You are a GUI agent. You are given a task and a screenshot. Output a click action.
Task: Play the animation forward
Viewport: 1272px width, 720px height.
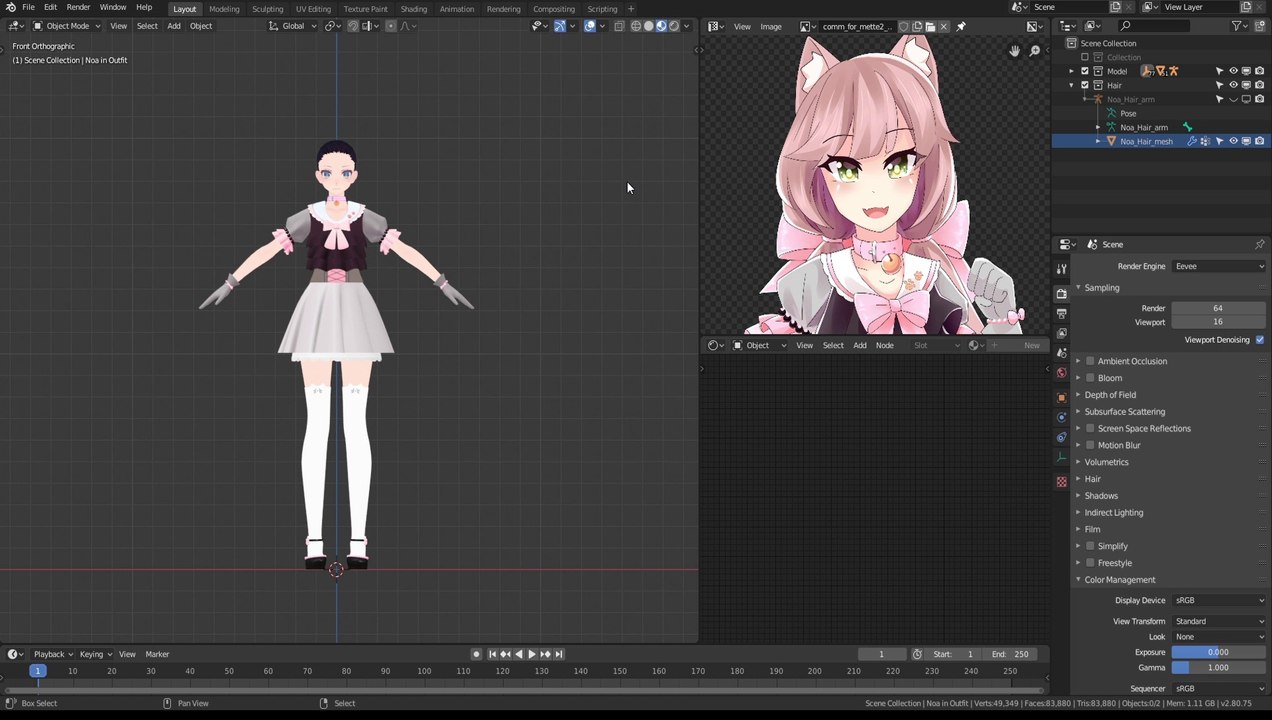(532, 654)
